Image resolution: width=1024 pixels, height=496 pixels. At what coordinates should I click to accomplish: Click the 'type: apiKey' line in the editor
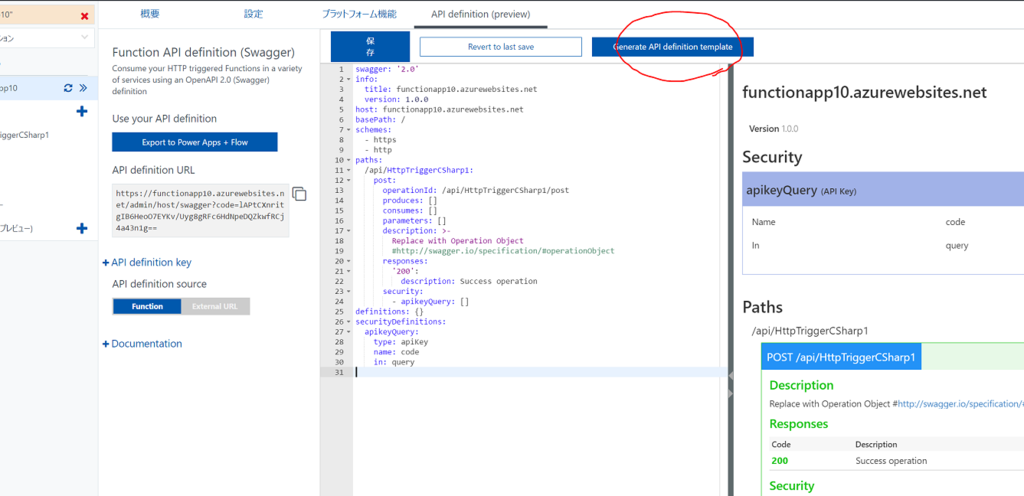point(401,342)
